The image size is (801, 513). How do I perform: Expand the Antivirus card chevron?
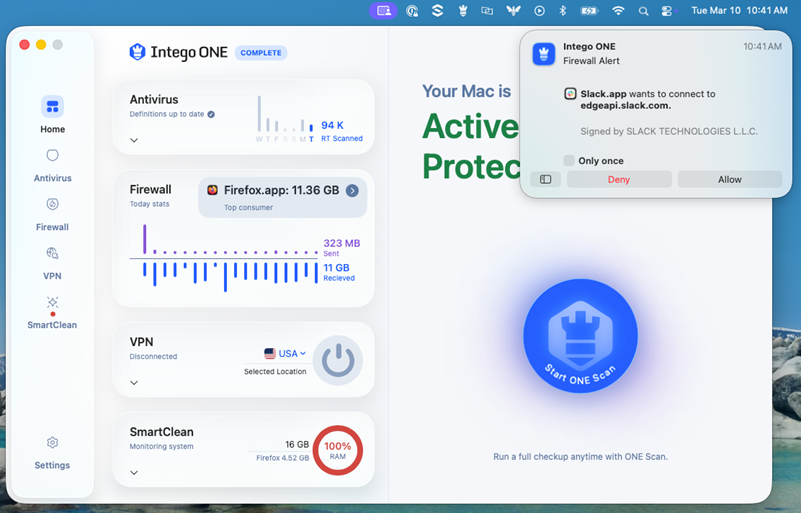click(134, 140)
